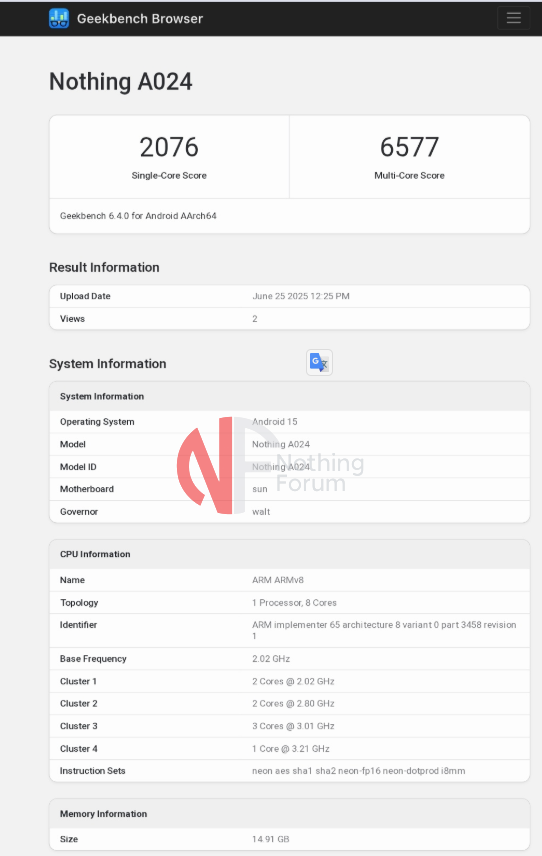Click the Views count row
Screen dimensions: 542x856
[289, 319]
